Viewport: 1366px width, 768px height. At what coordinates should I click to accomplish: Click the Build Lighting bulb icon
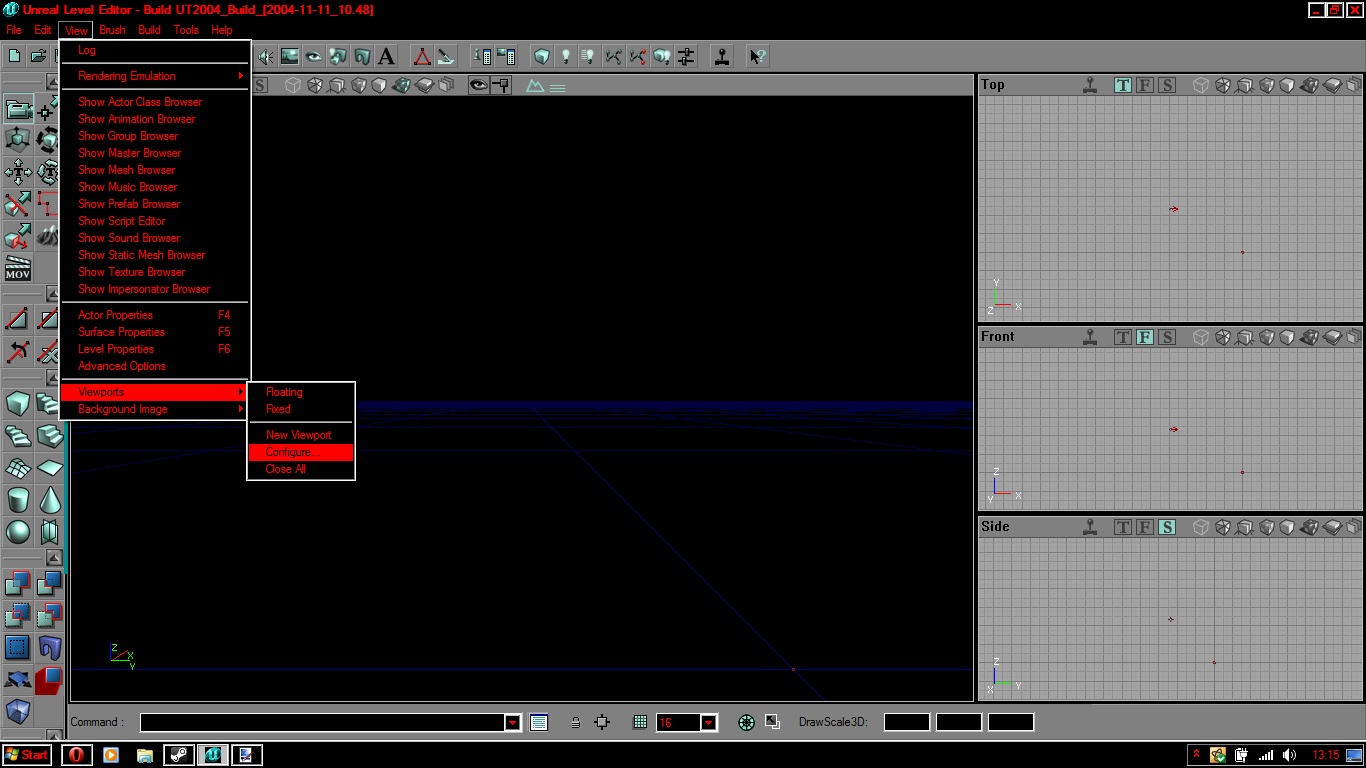coord(566,57)
